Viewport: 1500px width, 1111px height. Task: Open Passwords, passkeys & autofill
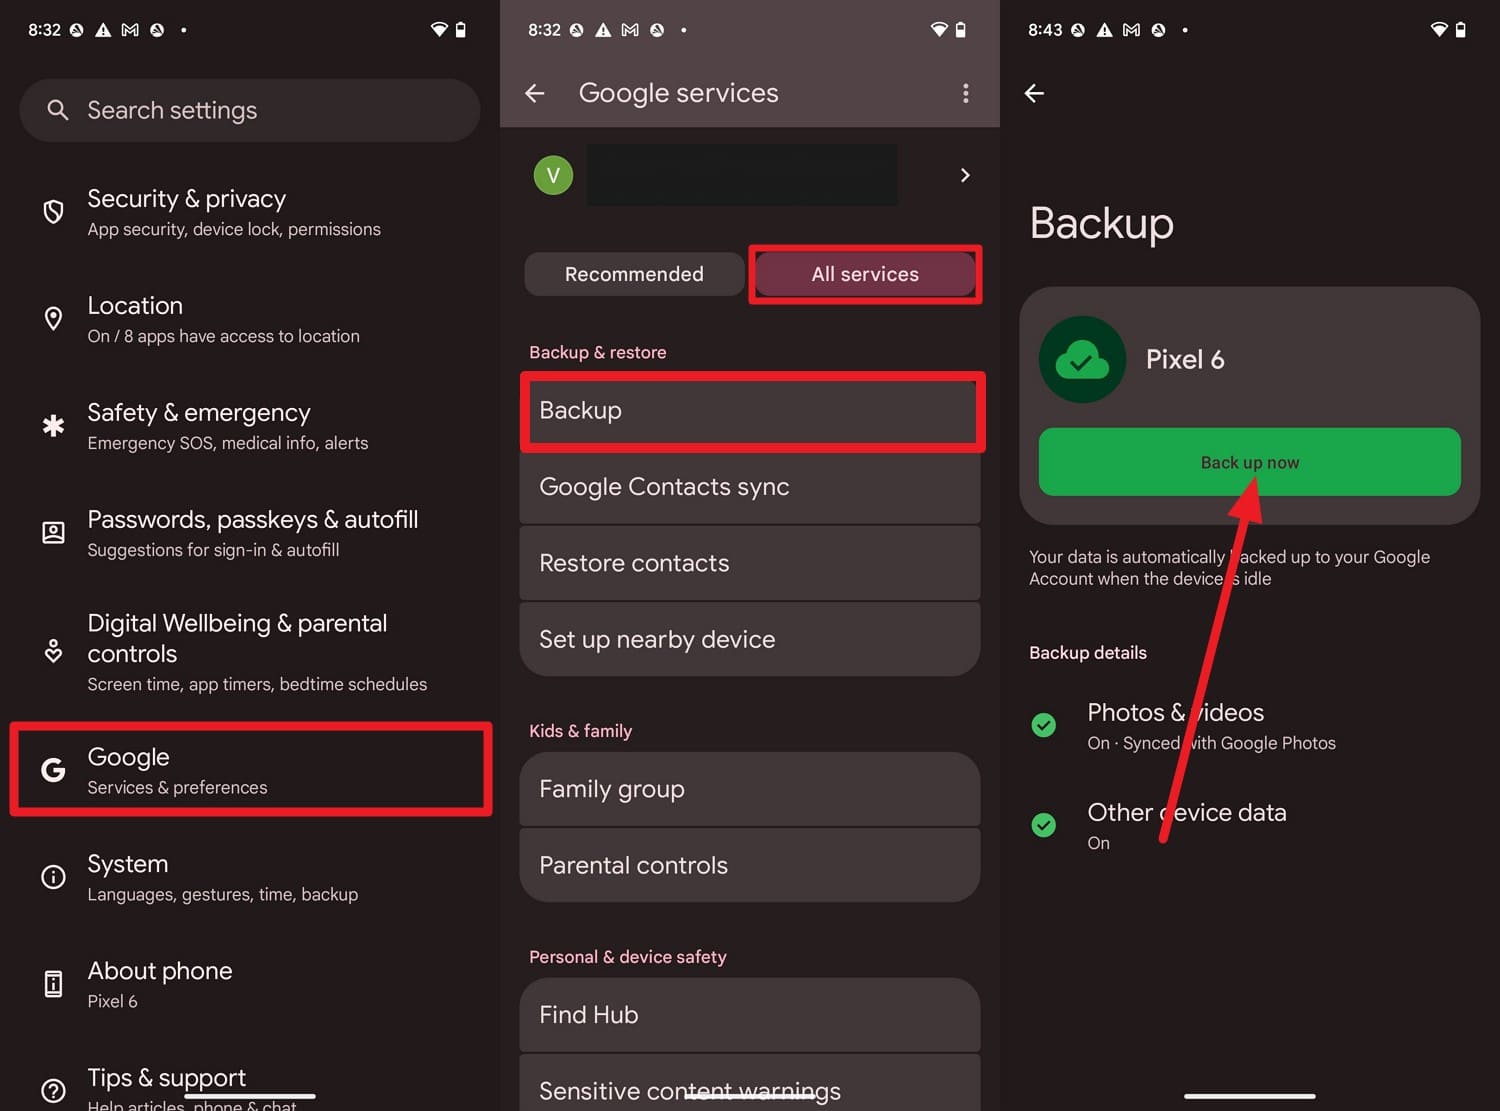(250, 534)
